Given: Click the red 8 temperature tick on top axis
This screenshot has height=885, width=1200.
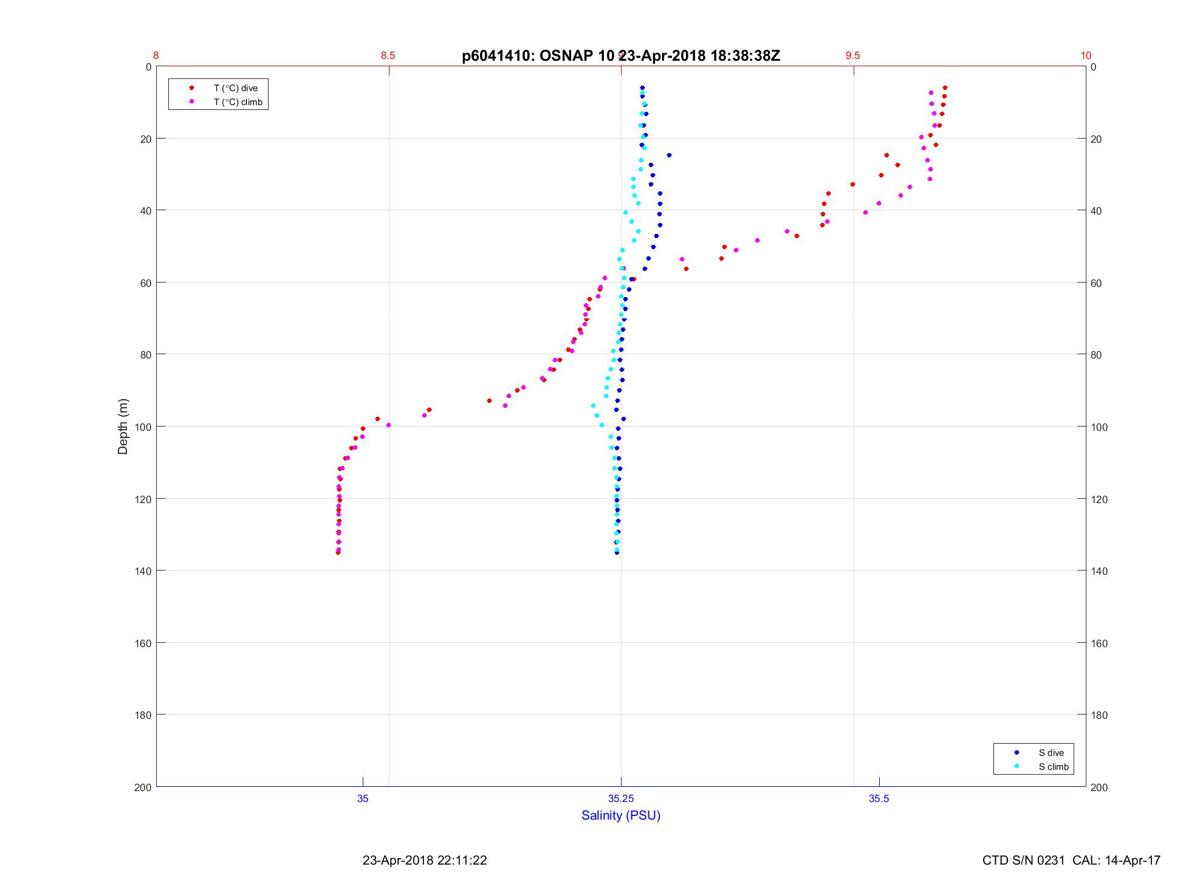Looking at the screenshot, I should point(156,56).
